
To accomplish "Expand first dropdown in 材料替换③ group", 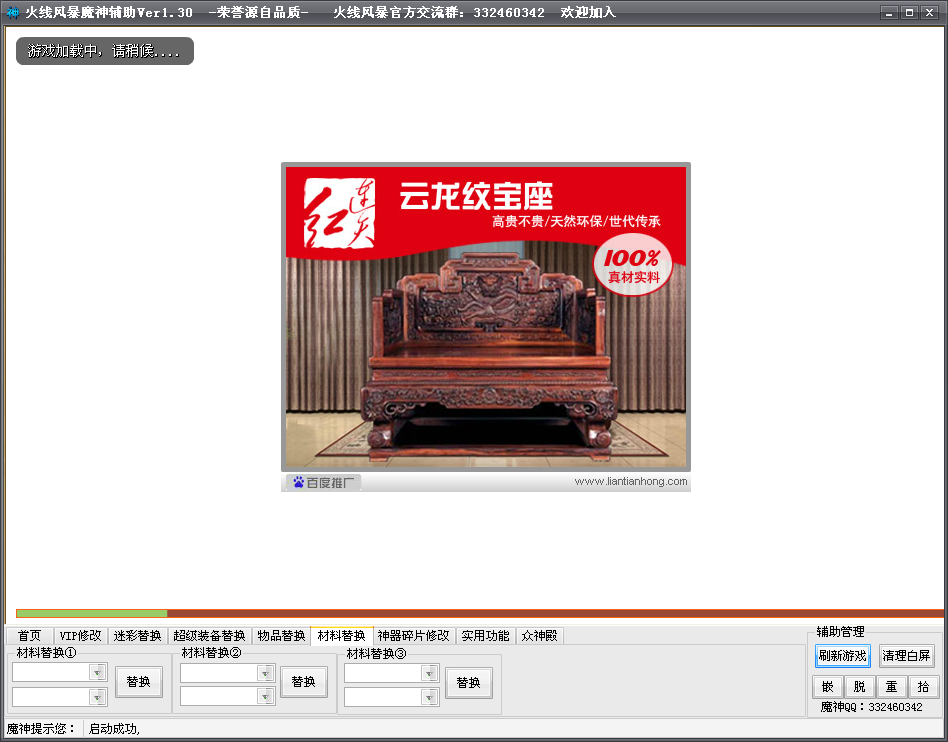I will [429, 673].
